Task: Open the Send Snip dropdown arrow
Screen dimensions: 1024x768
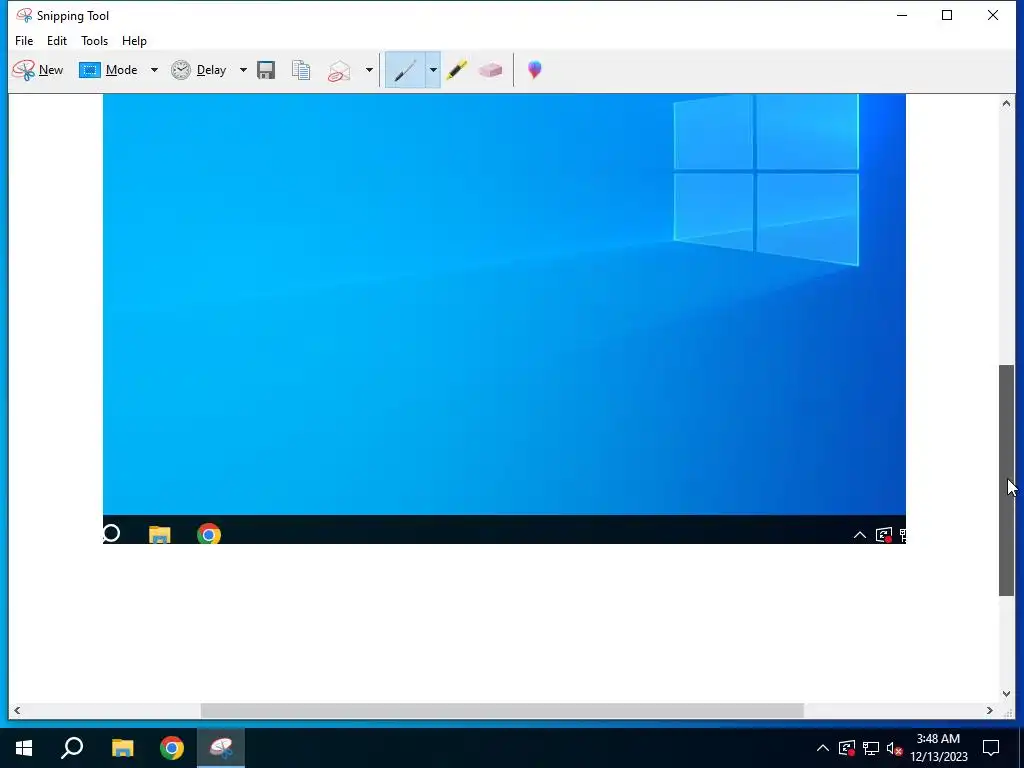Action: pos(369,70)
